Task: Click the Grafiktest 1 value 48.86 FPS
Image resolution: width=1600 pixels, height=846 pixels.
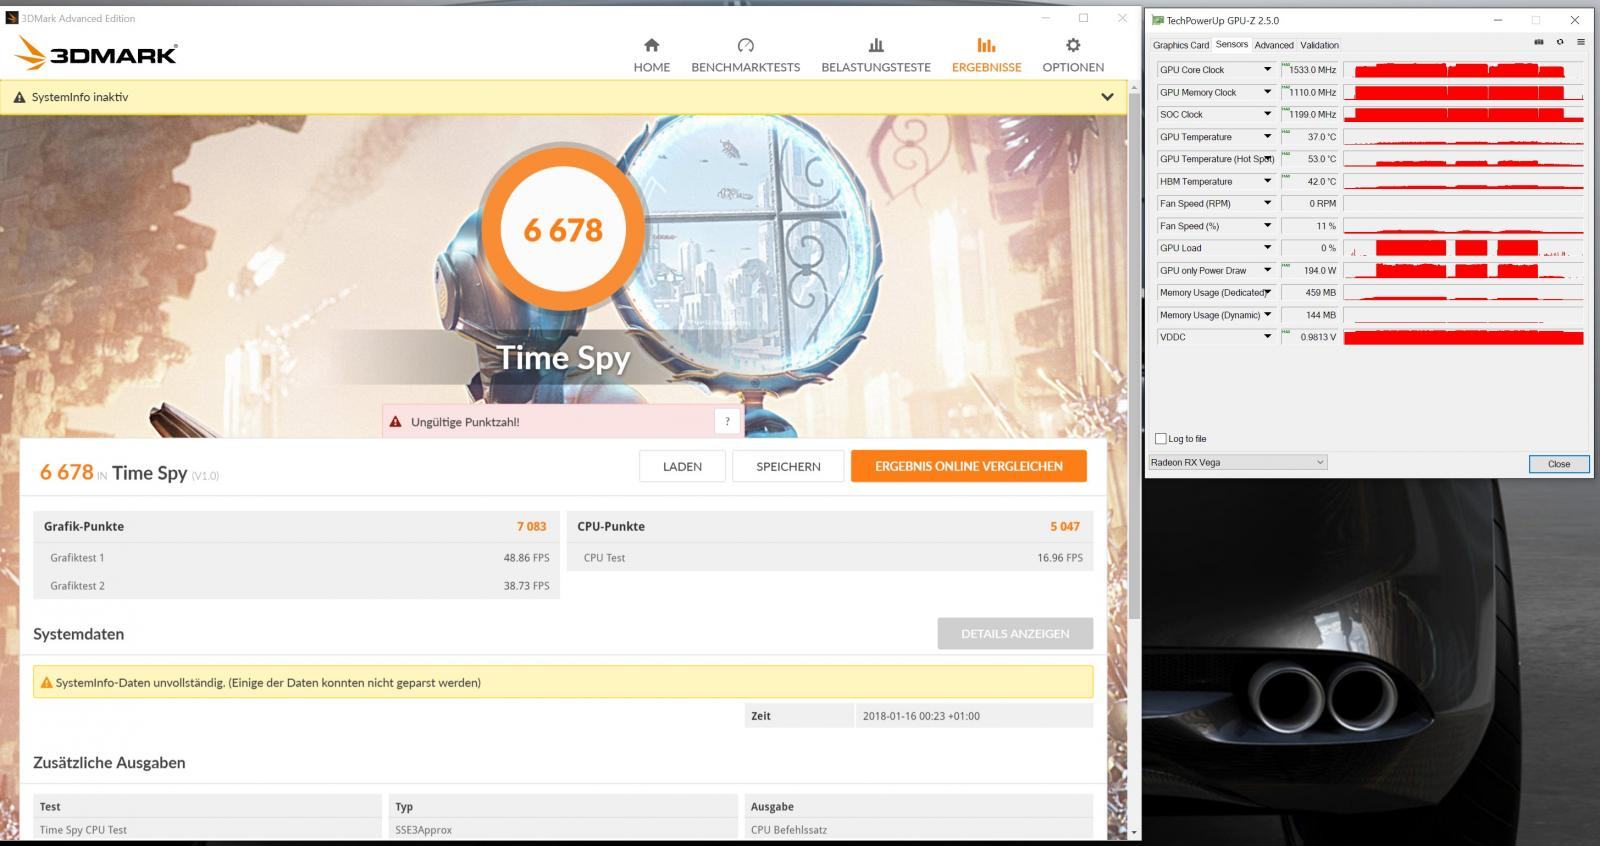Action: tap(526, 558)
